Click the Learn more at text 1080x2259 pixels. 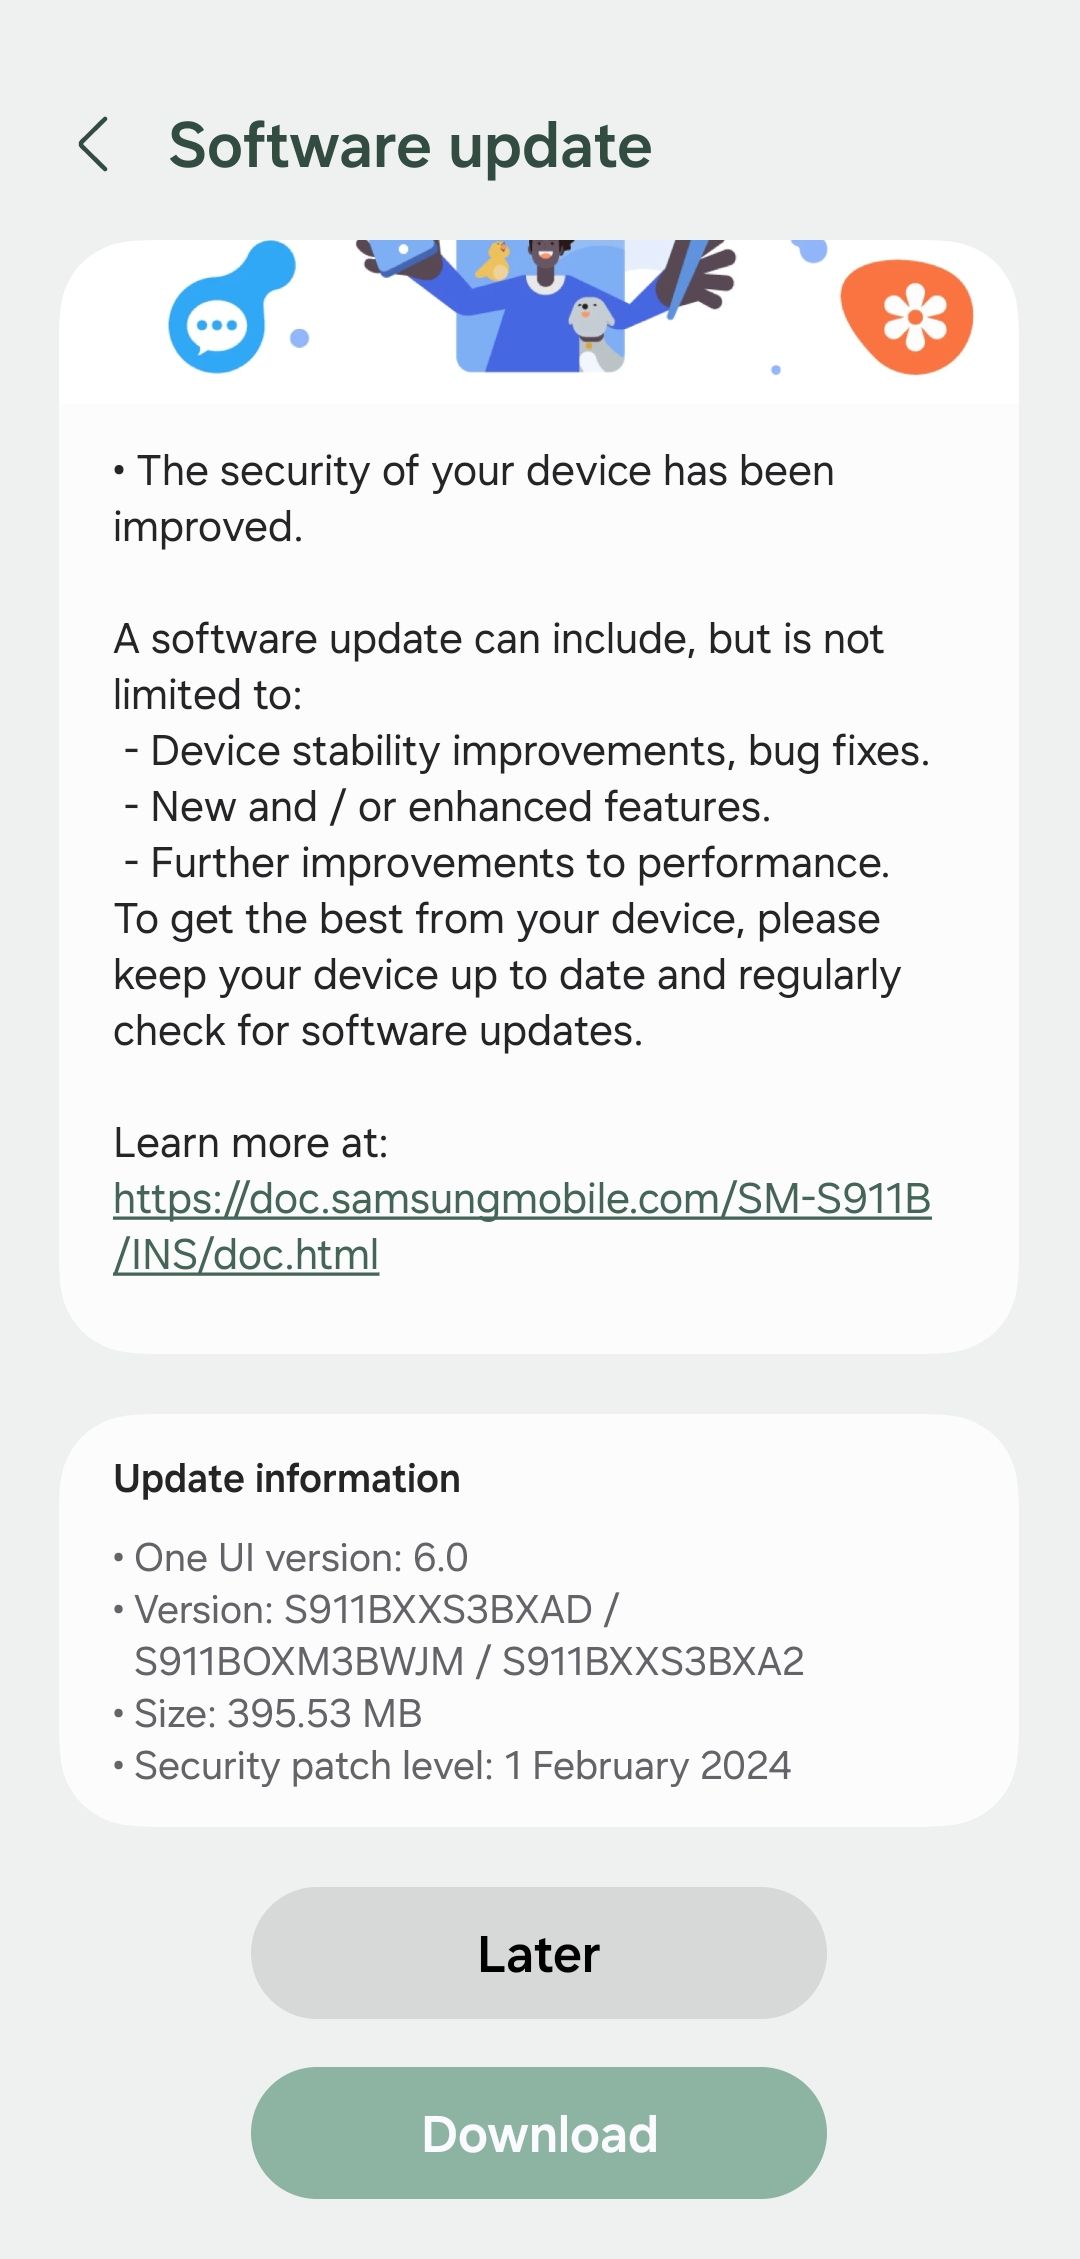(x=250, y=1141)
